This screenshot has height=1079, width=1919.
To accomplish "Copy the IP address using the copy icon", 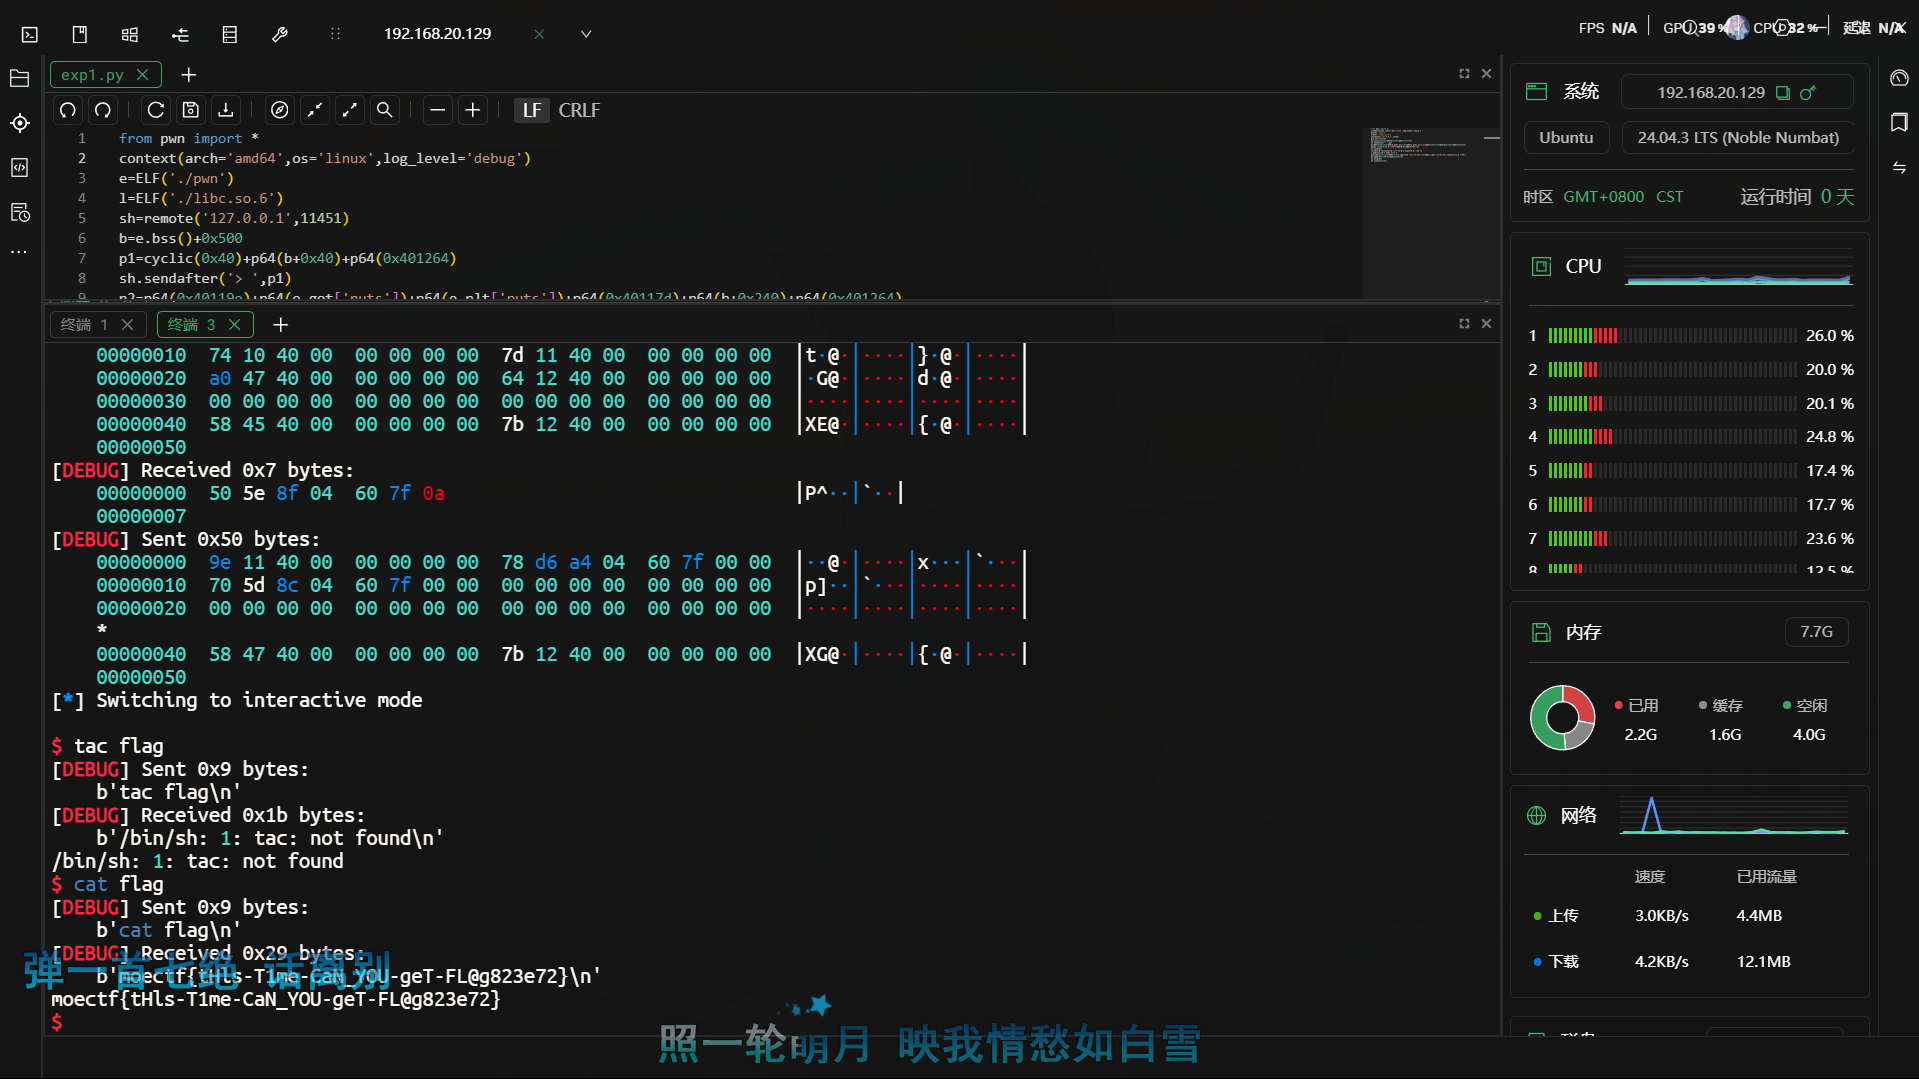I will pos(1783,92).
